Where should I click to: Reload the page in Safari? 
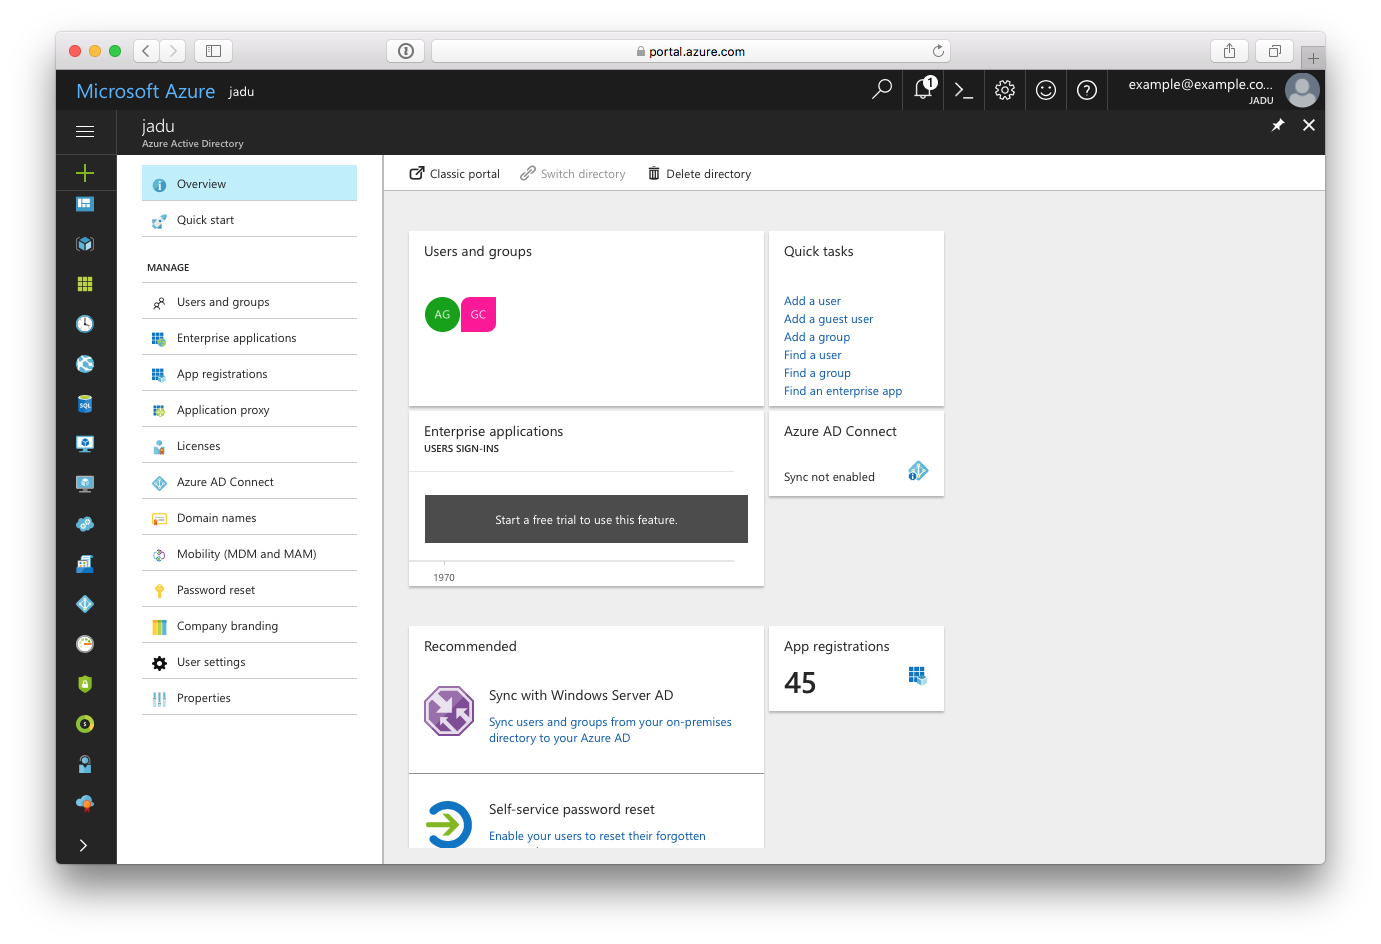[938, 51]
